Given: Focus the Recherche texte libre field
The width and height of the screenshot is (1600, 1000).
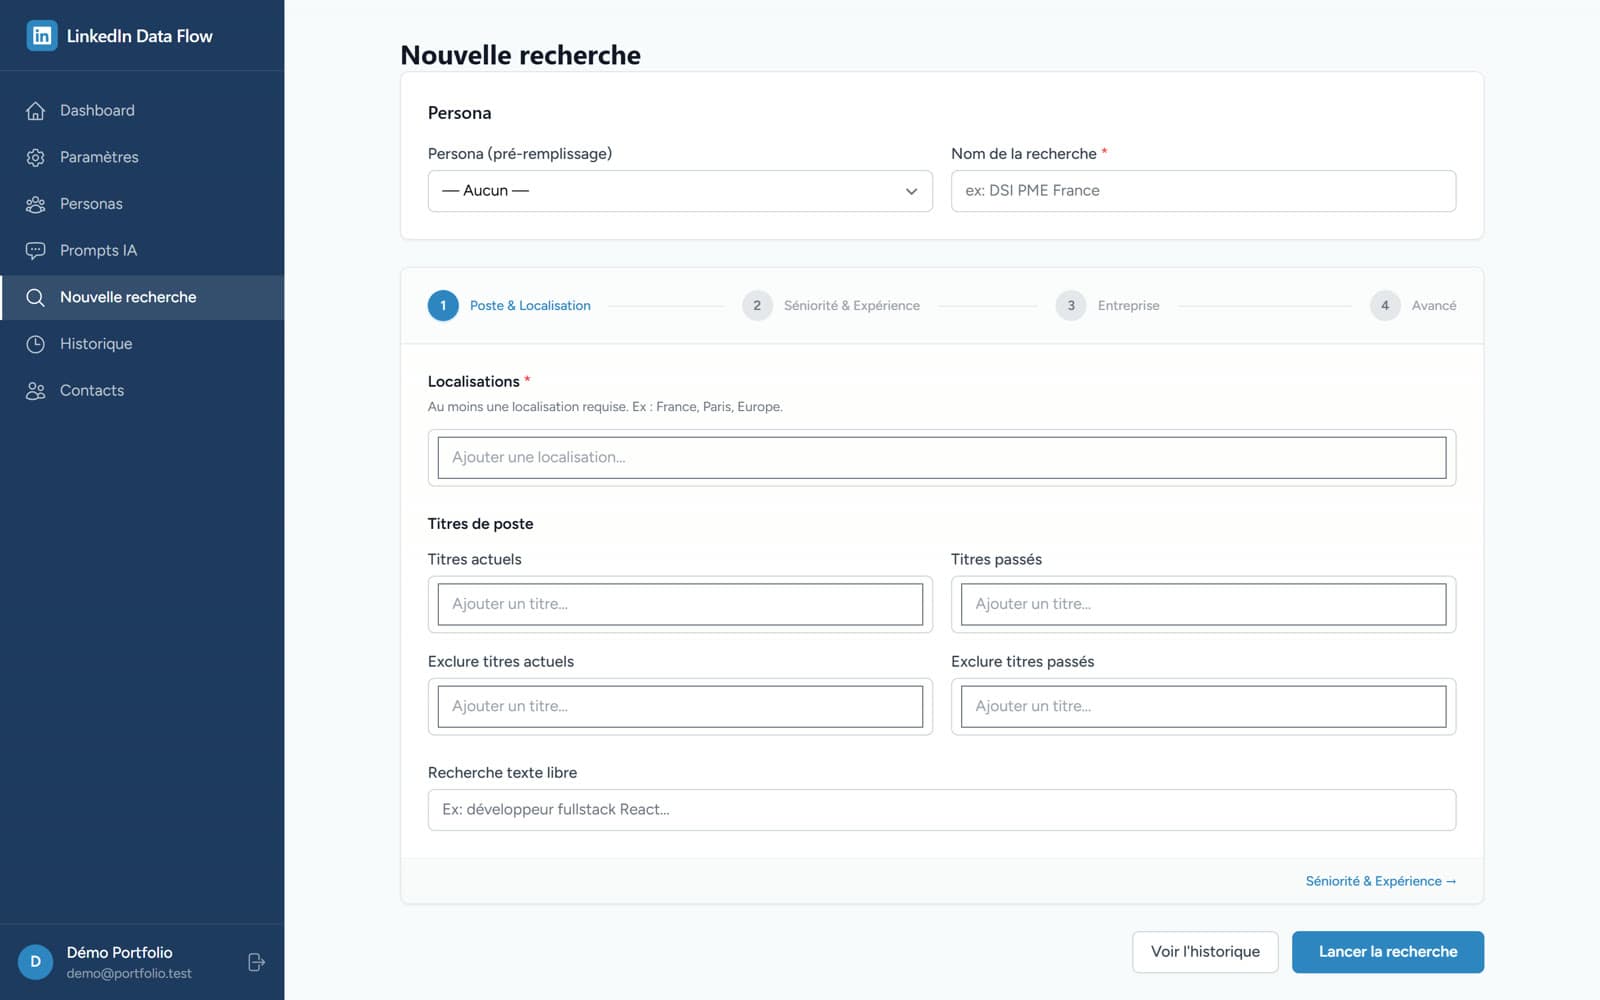Looking at the screenshot, I should pyautogui.click(x=942, y=810).
